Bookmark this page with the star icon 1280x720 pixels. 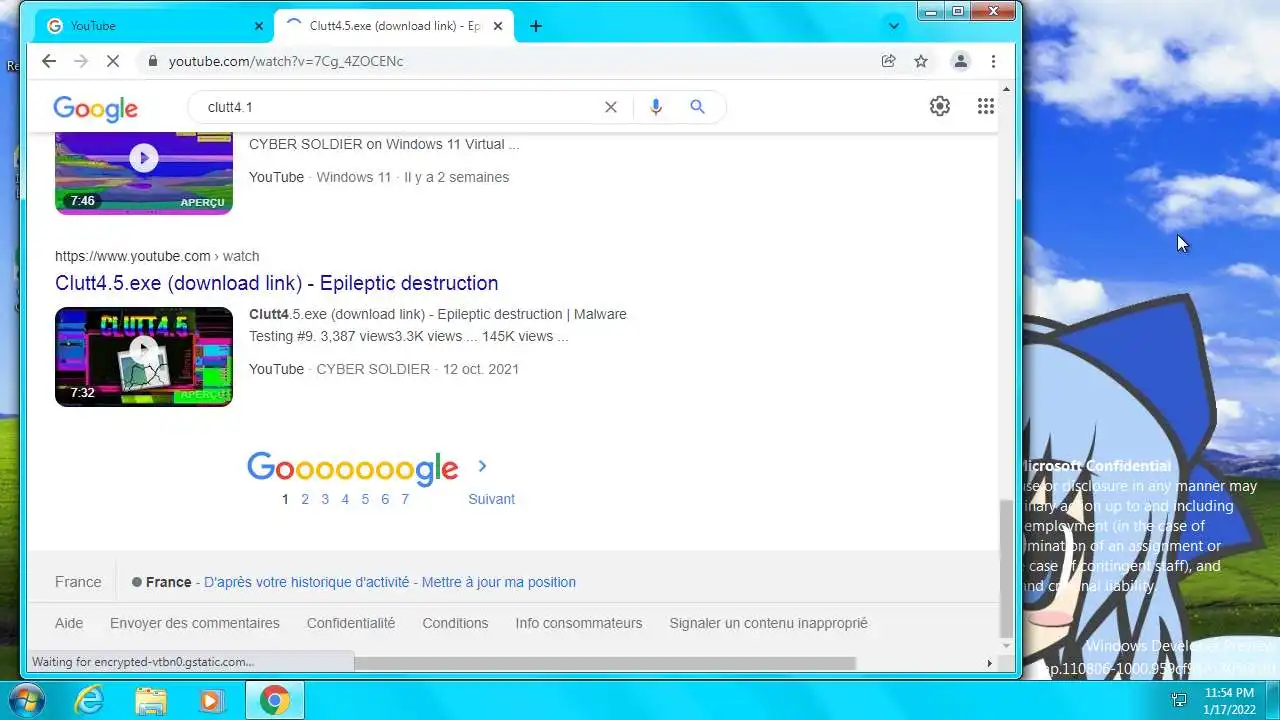(921, 61)
